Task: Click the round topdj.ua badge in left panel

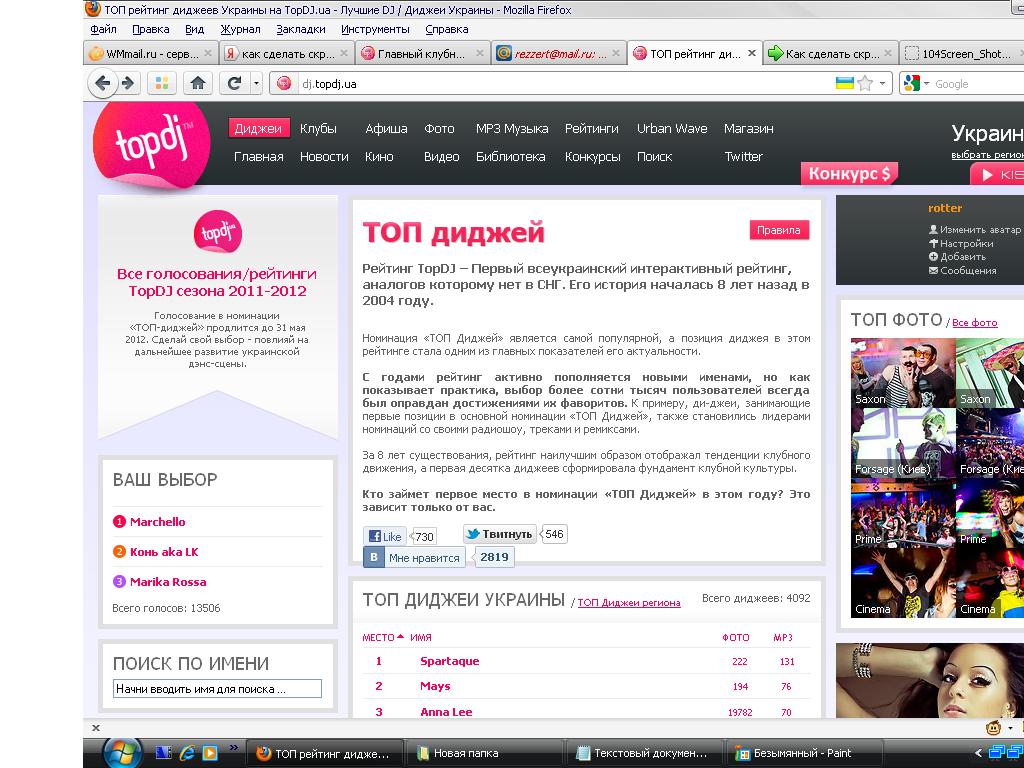Action: (217, 232)
